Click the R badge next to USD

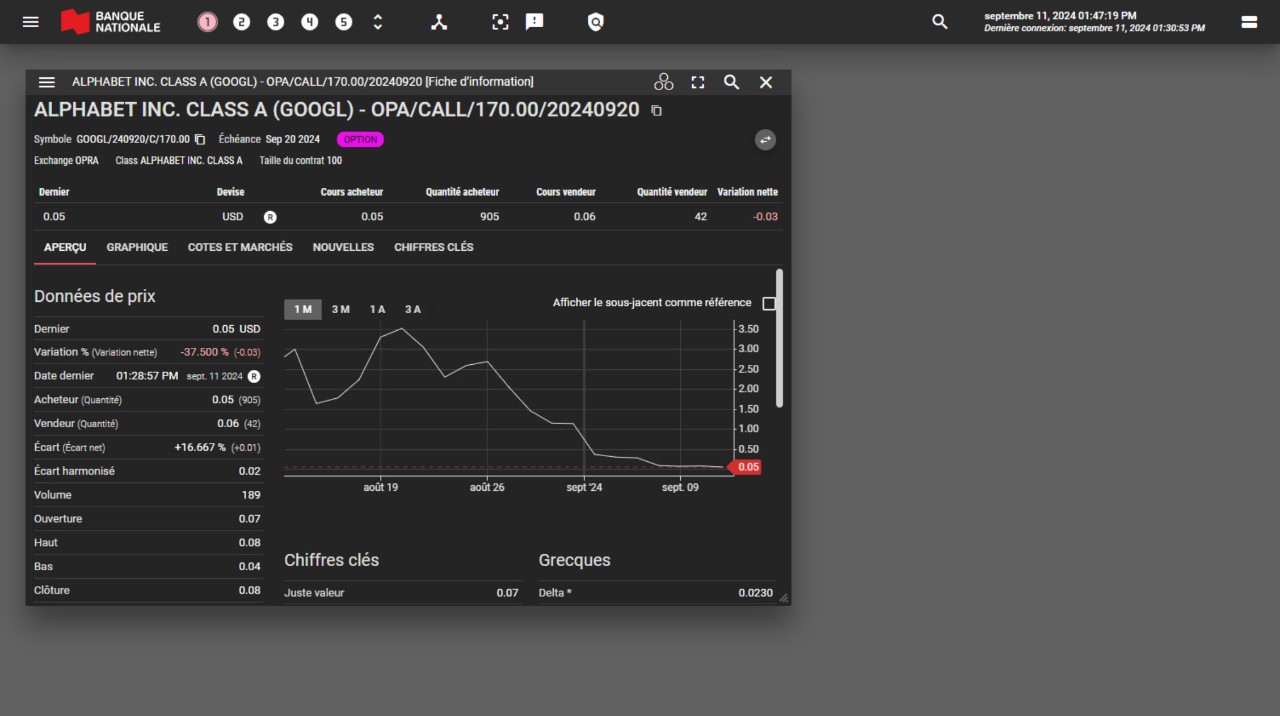click(x=270, y=217)
